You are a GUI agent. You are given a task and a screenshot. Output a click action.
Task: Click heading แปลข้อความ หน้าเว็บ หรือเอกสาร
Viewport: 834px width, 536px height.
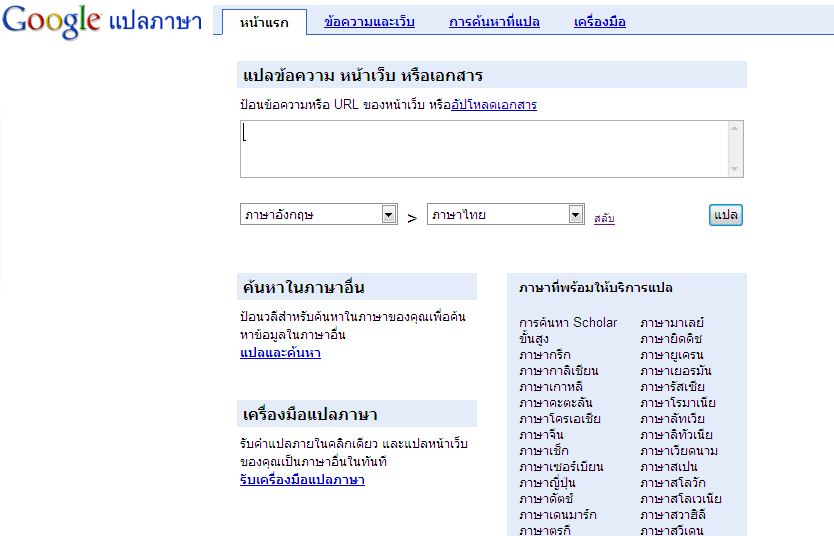click(x=363, y=75)
